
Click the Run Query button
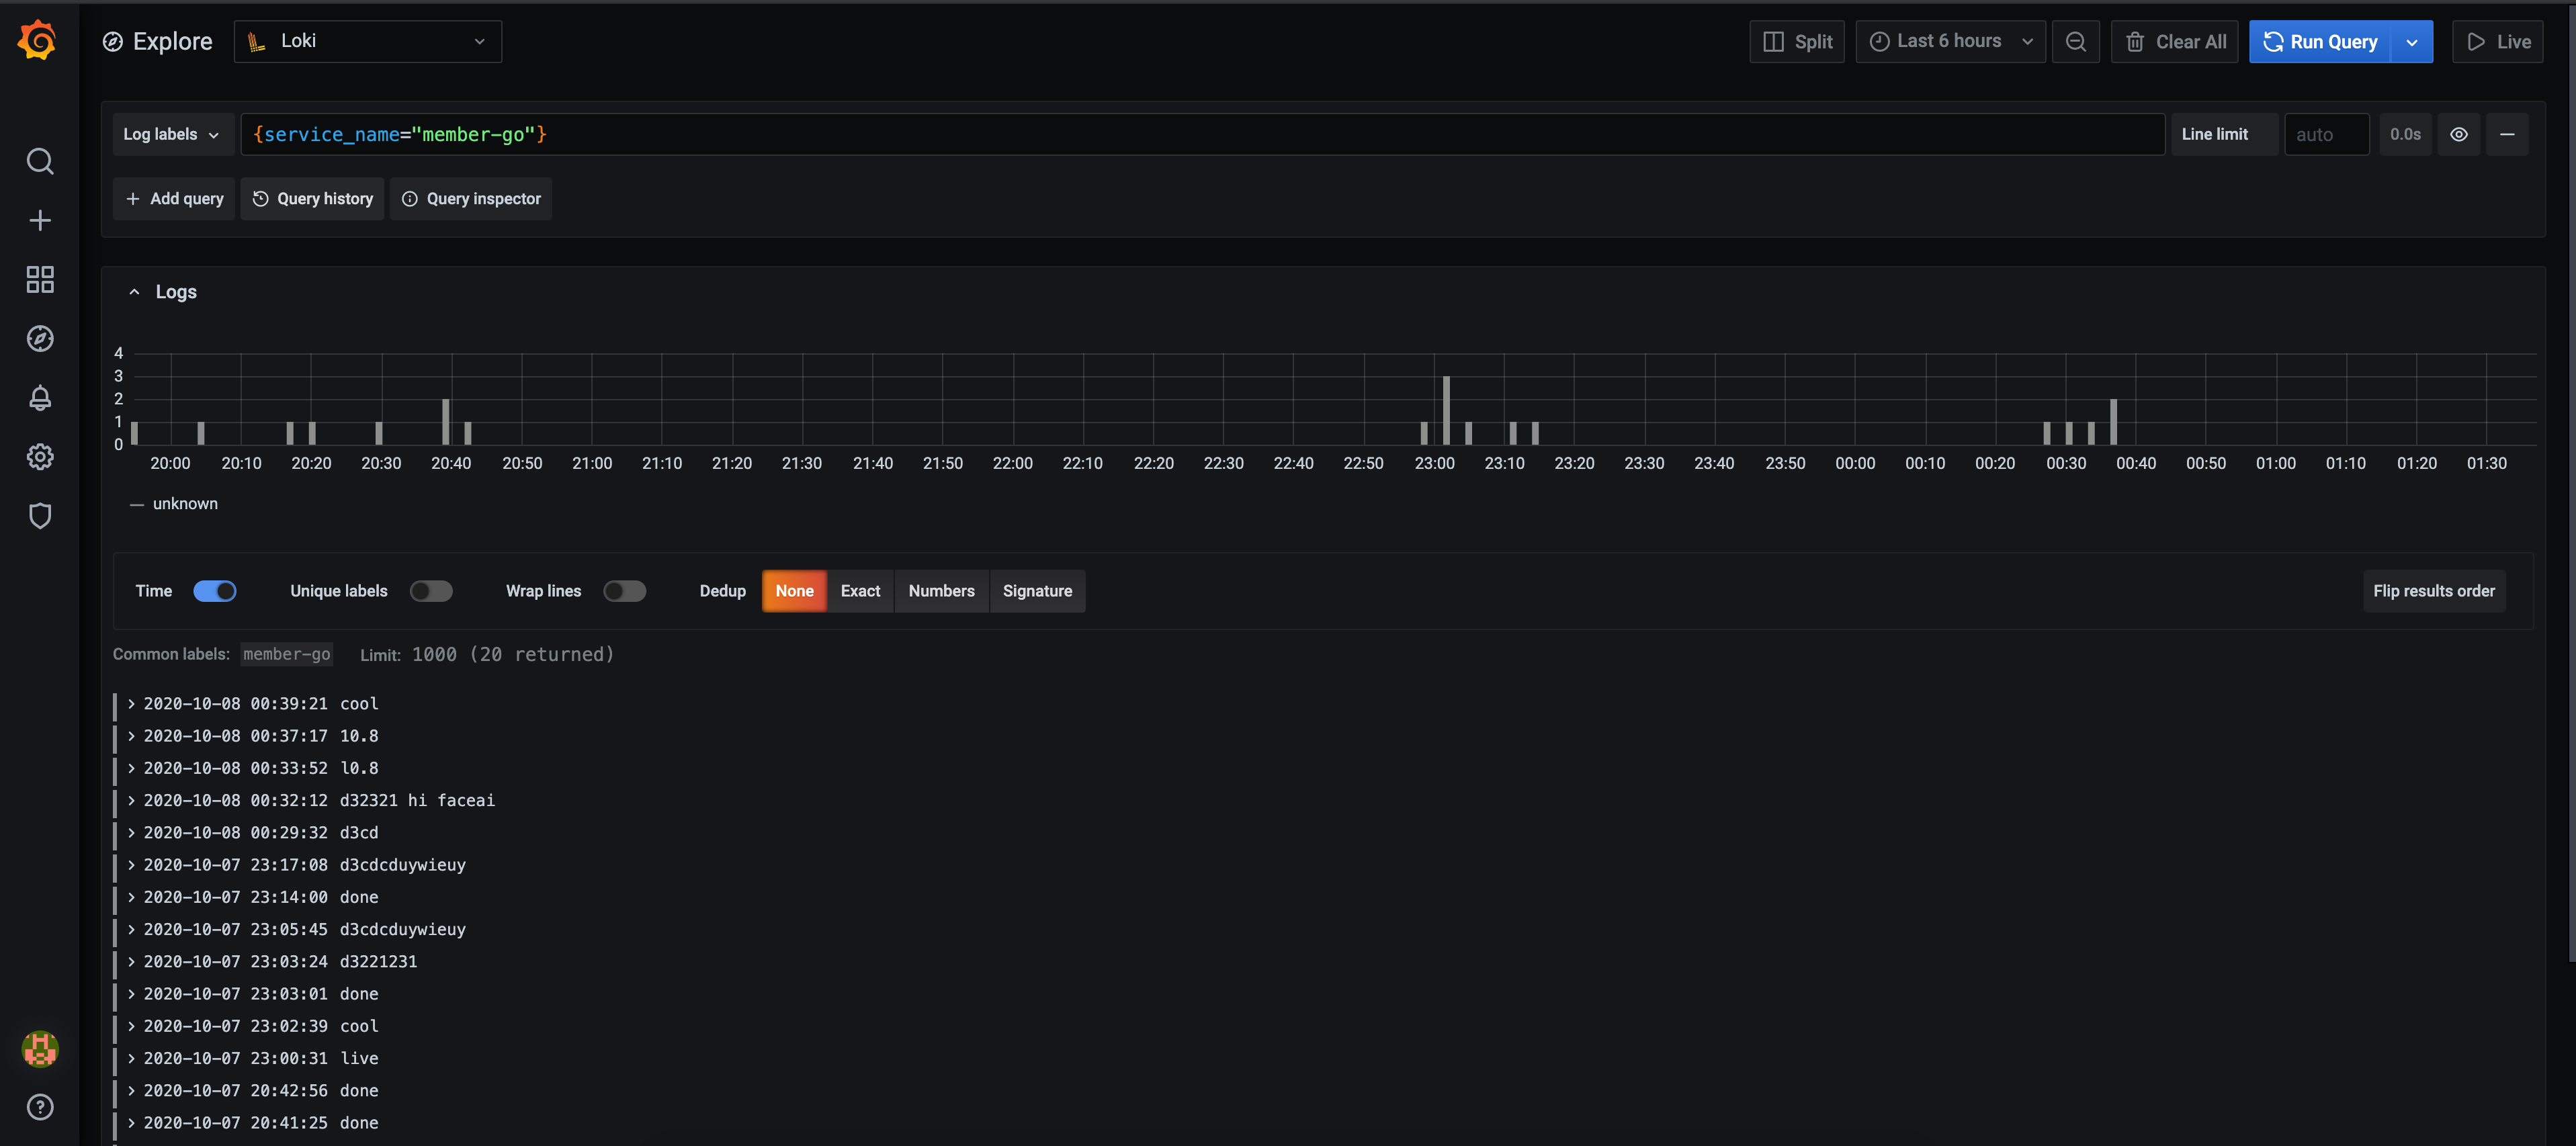[x=2319, y=42]
